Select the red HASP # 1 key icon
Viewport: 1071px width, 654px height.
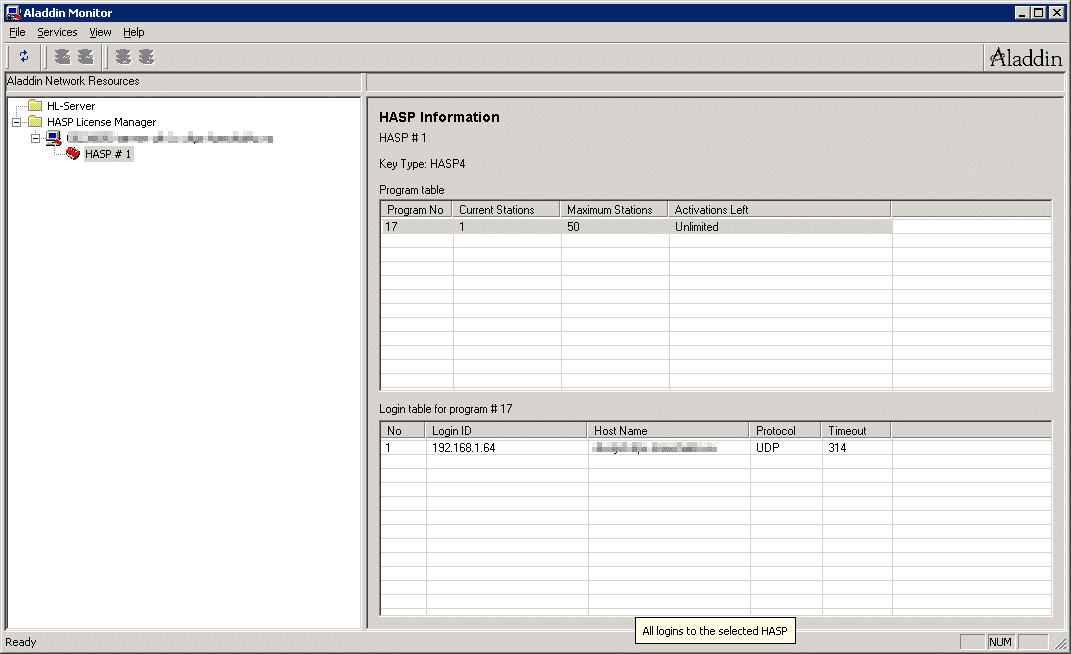click(73, 154)
